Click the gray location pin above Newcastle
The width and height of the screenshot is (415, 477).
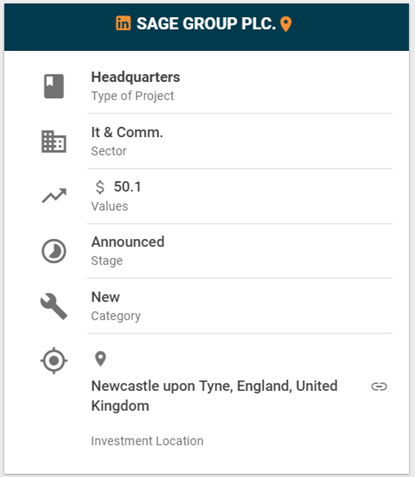(x=100, y=359)
